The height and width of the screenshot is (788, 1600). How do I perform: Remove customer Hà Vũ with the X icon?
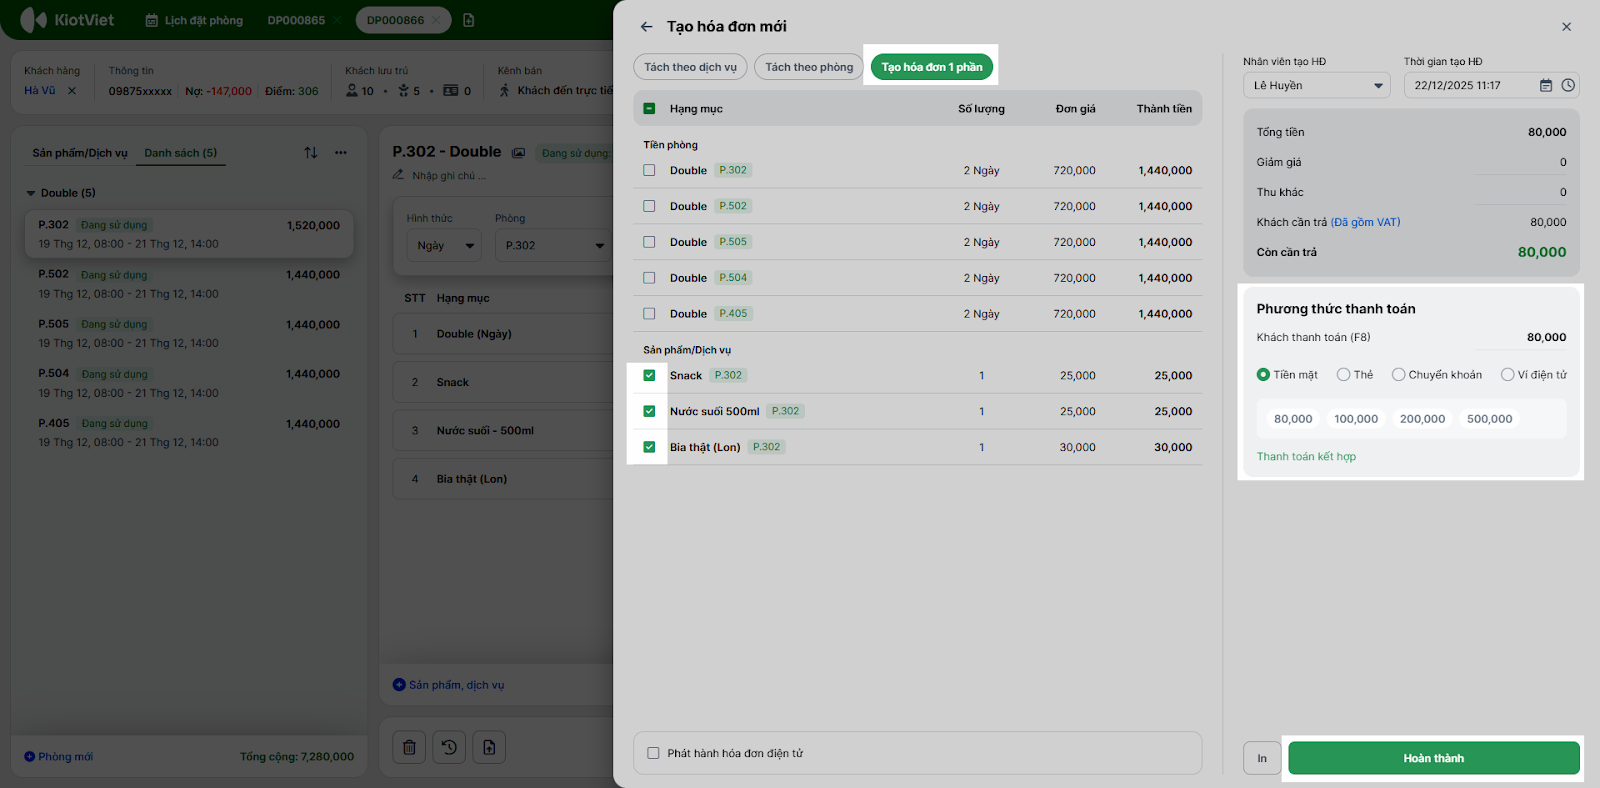pyautogui.click(x=72, y=91)
